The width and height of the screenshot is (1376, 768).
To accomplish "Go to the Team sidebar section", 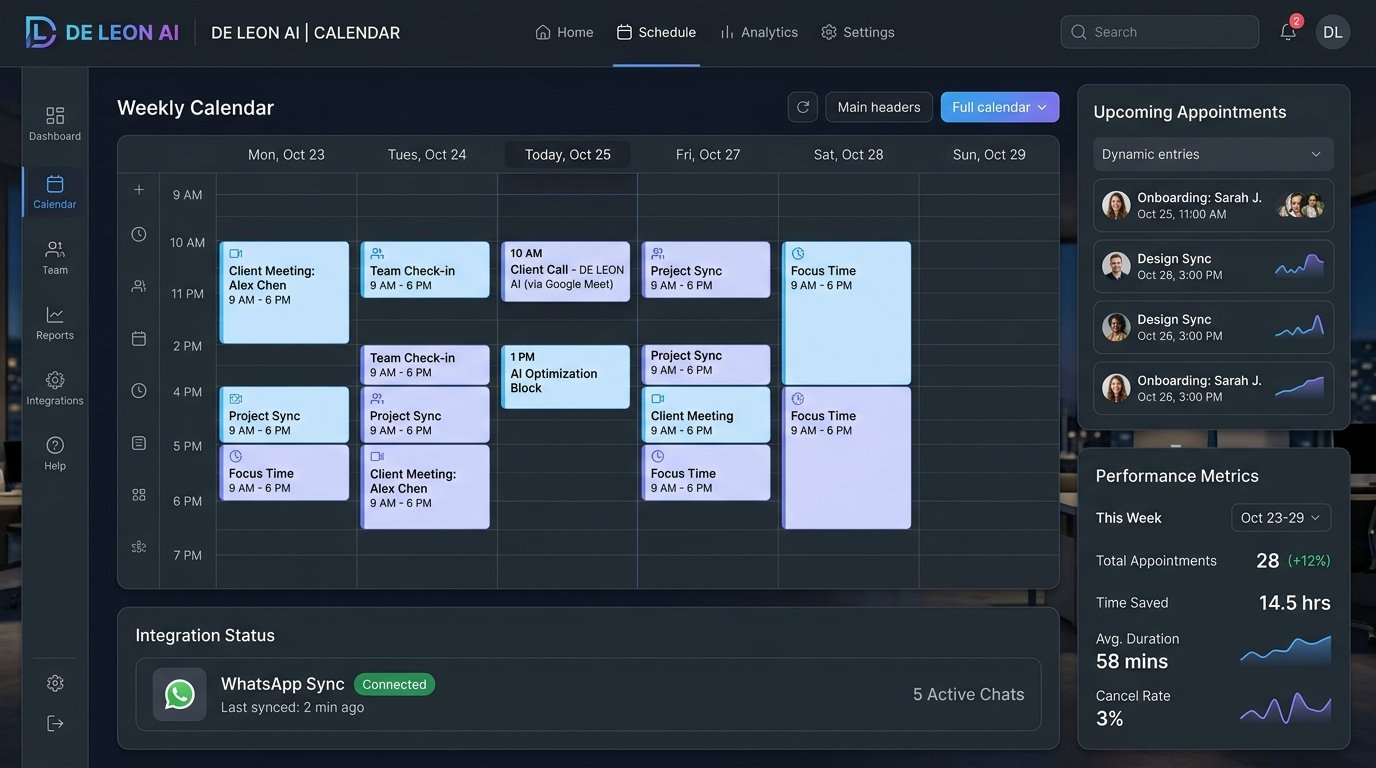I will coord(55,257).
